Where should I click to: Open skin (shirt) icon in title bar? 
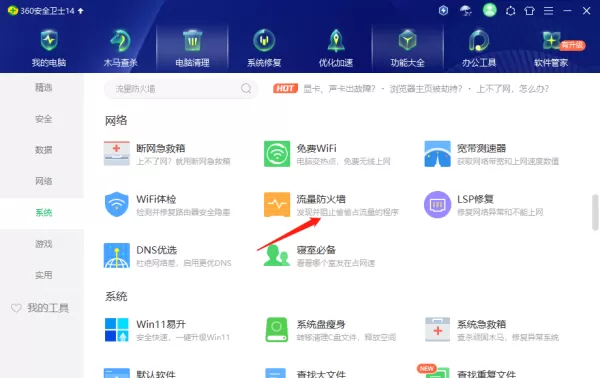(x=529, y=11)
